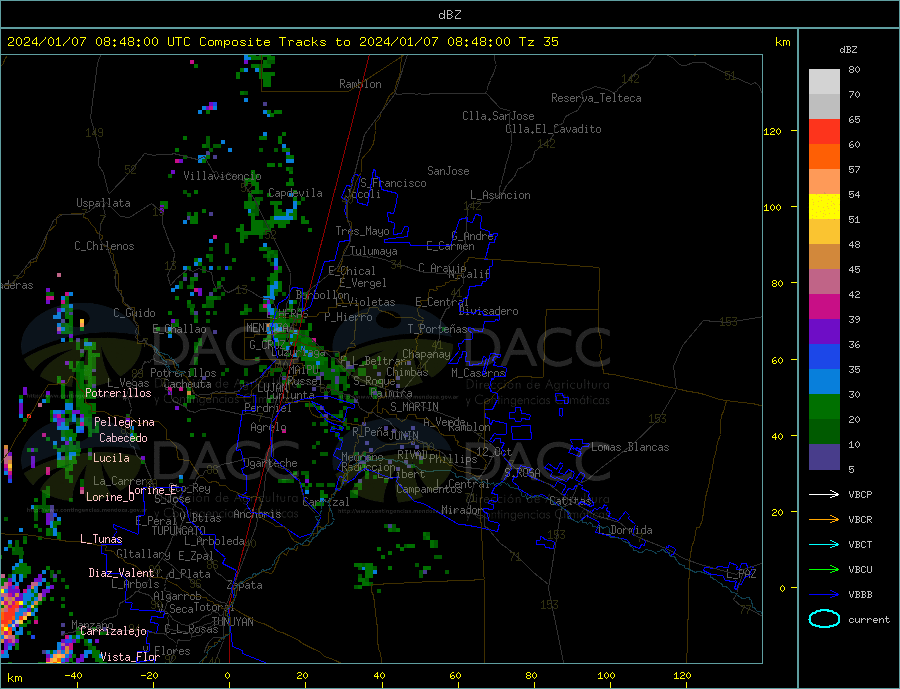Select the yellow 51-54 dBZ legend swatch
Image resolution: width=900 pixels, height=689 pixels.
tap(824, 207)
